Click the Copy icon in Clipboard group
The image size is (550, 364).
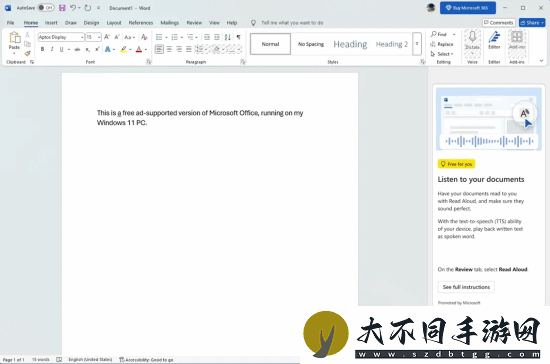tap(27, 44)
